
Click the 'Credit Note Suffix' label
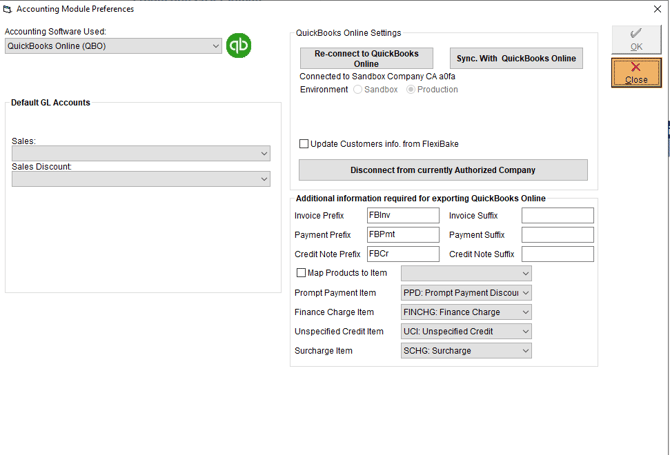[482, 254]
